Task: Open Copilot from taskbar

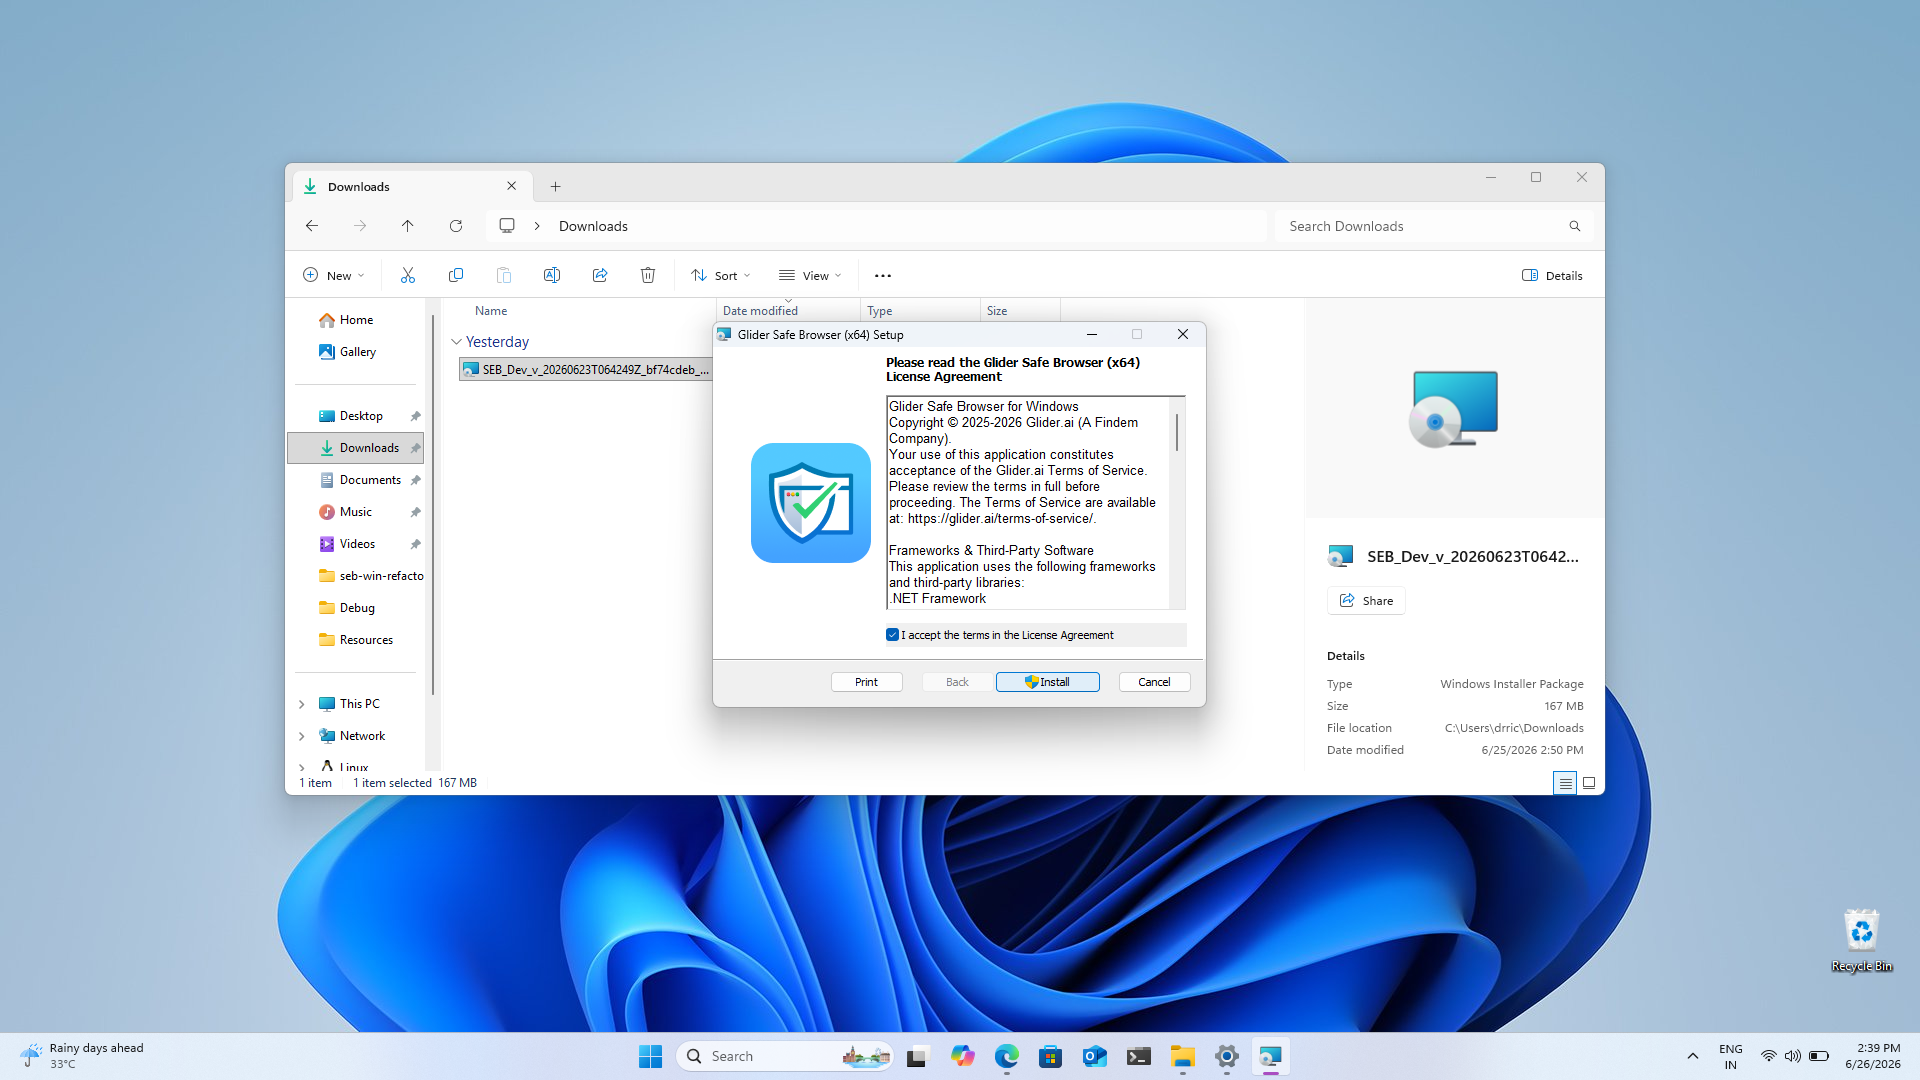Action: 963,1056
